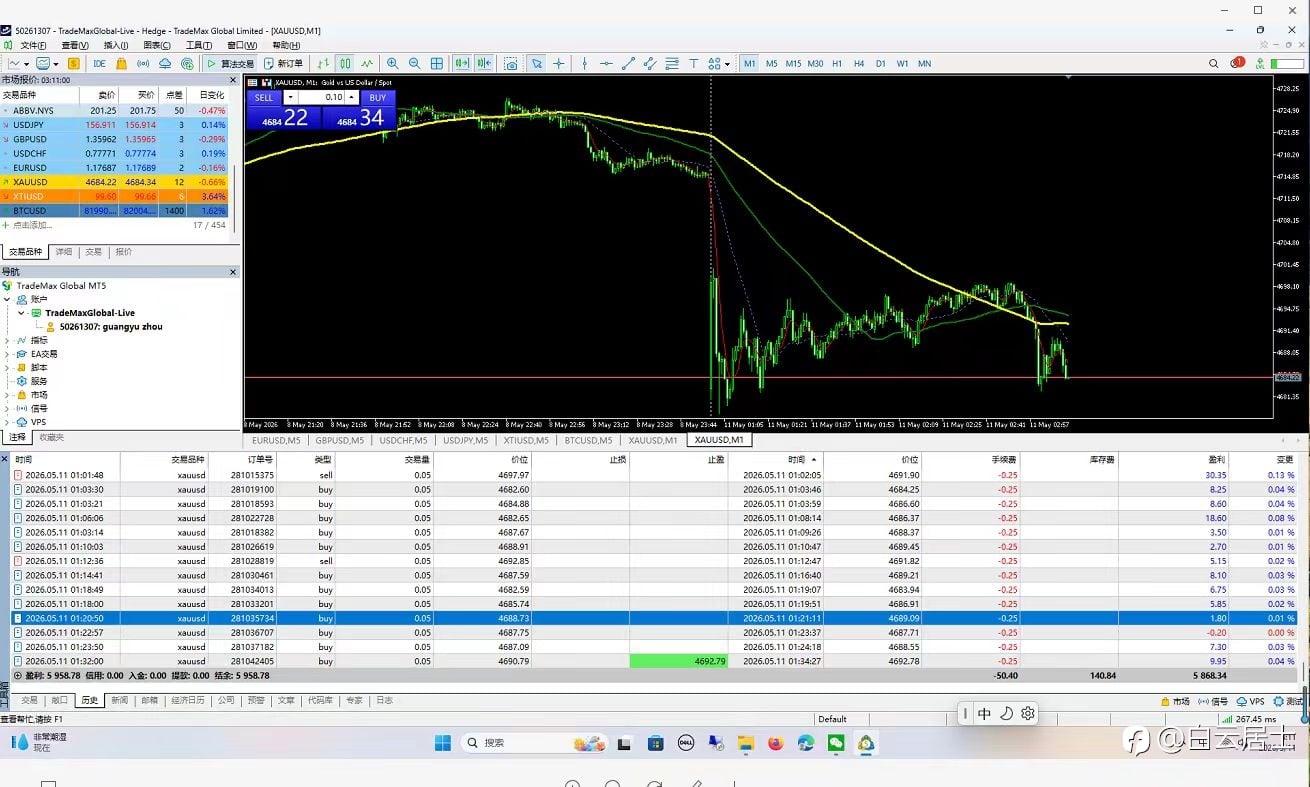The height and width of the screenshot is (787, 1310).
Task: Open the 工具(T) menu
Action: click(x=199, y=45)
